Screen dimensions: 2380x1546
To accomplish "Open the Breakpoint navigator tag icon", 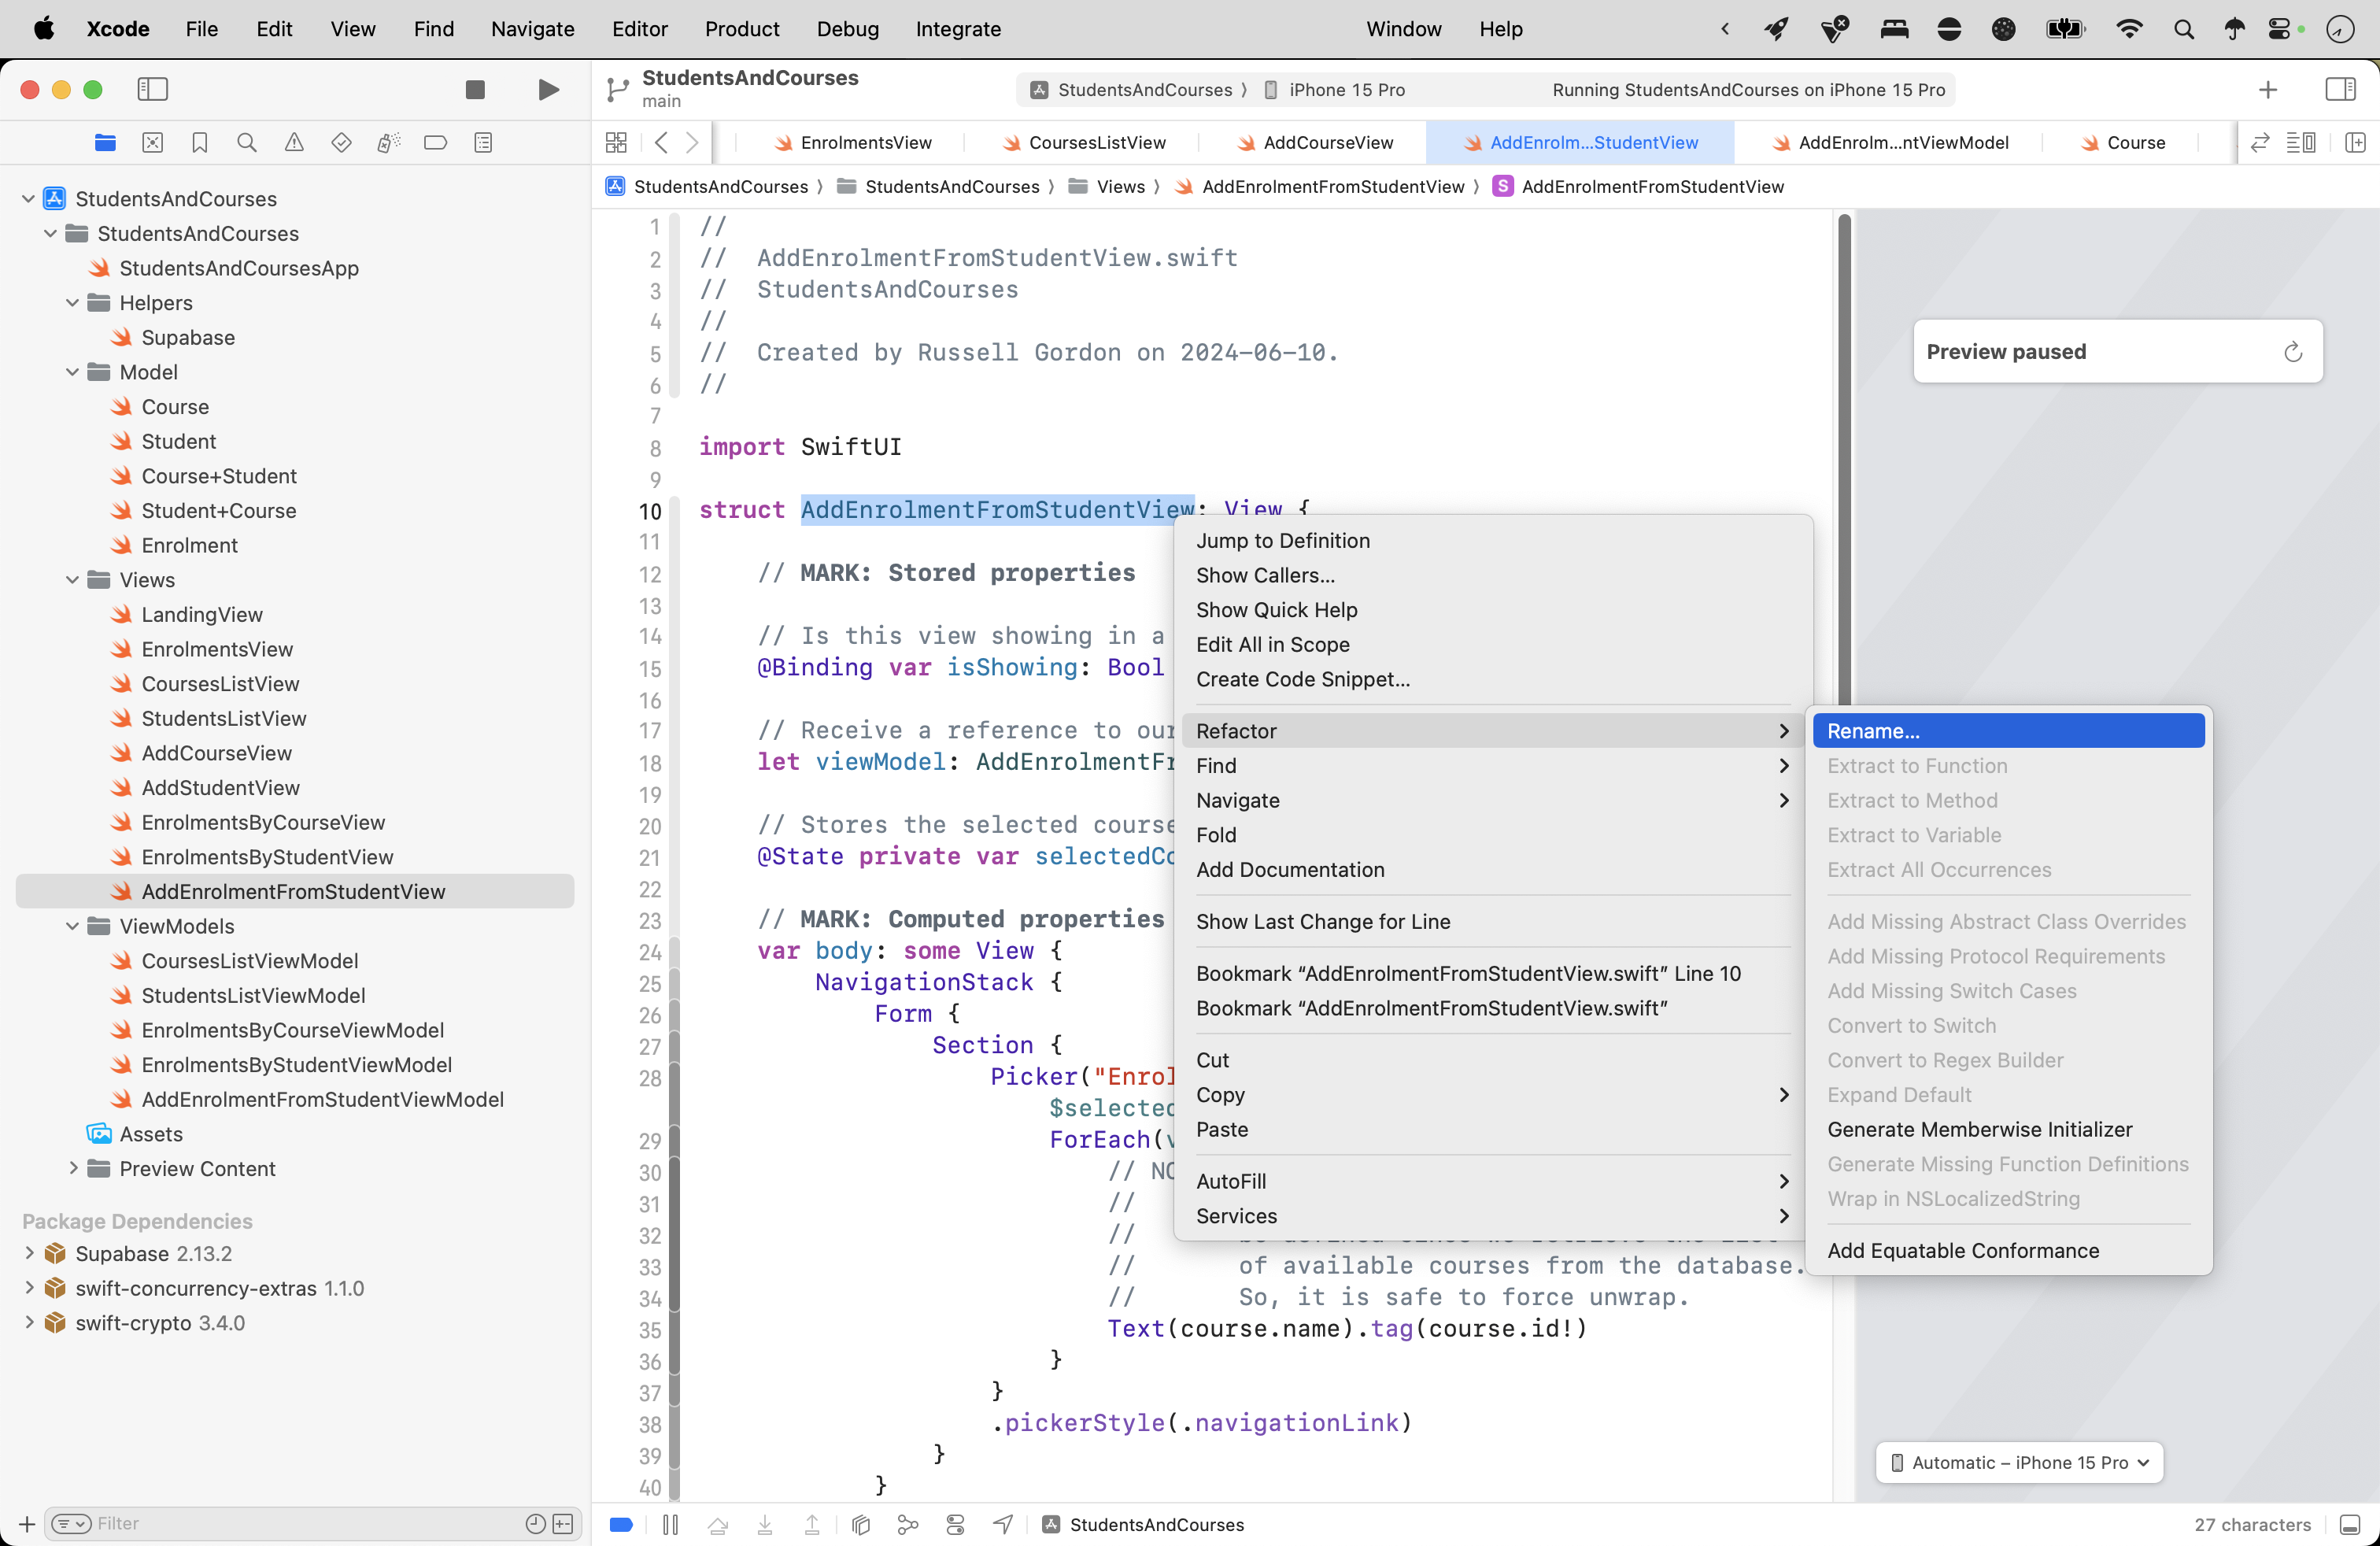I will coord(435,142).
